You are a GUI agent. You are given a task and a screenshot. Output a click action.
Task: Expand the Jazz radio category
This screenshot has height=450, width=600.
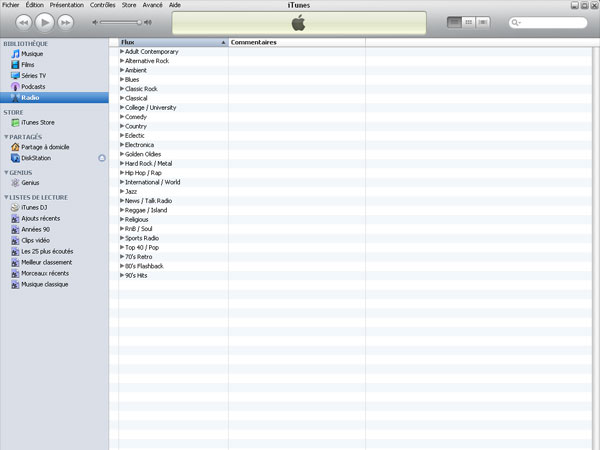point(122,191)
